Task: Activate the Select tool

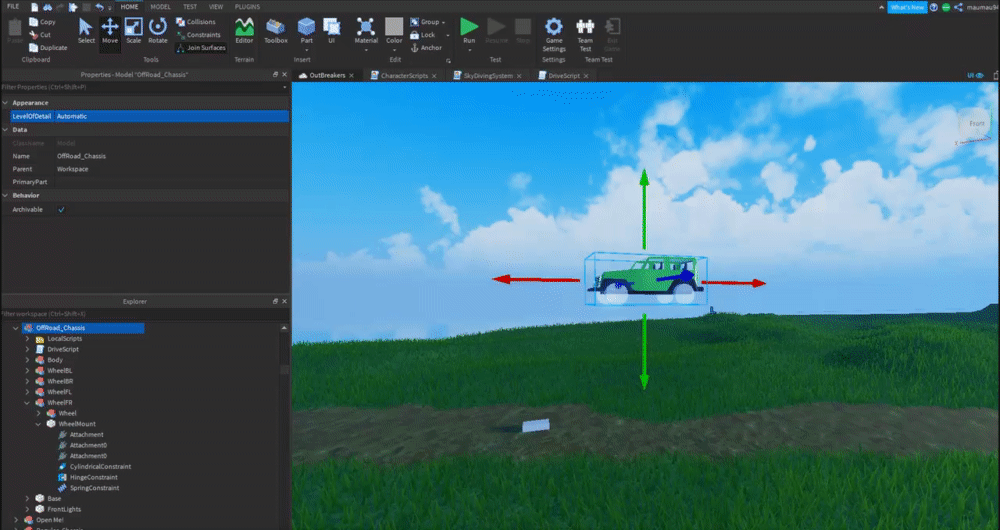Action: pyautogui.click(x=86, y=31)
